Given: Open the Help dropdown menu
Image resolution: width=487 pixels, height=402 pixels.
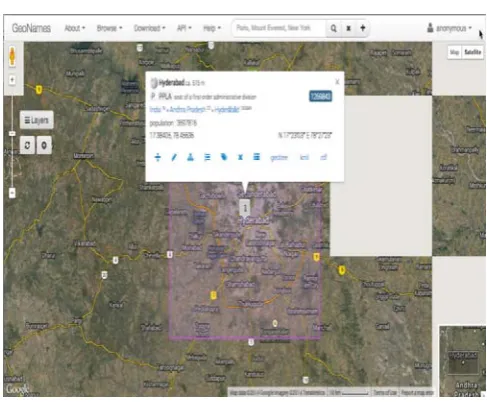Looking at the screenshot, I should tap(212, 28).
